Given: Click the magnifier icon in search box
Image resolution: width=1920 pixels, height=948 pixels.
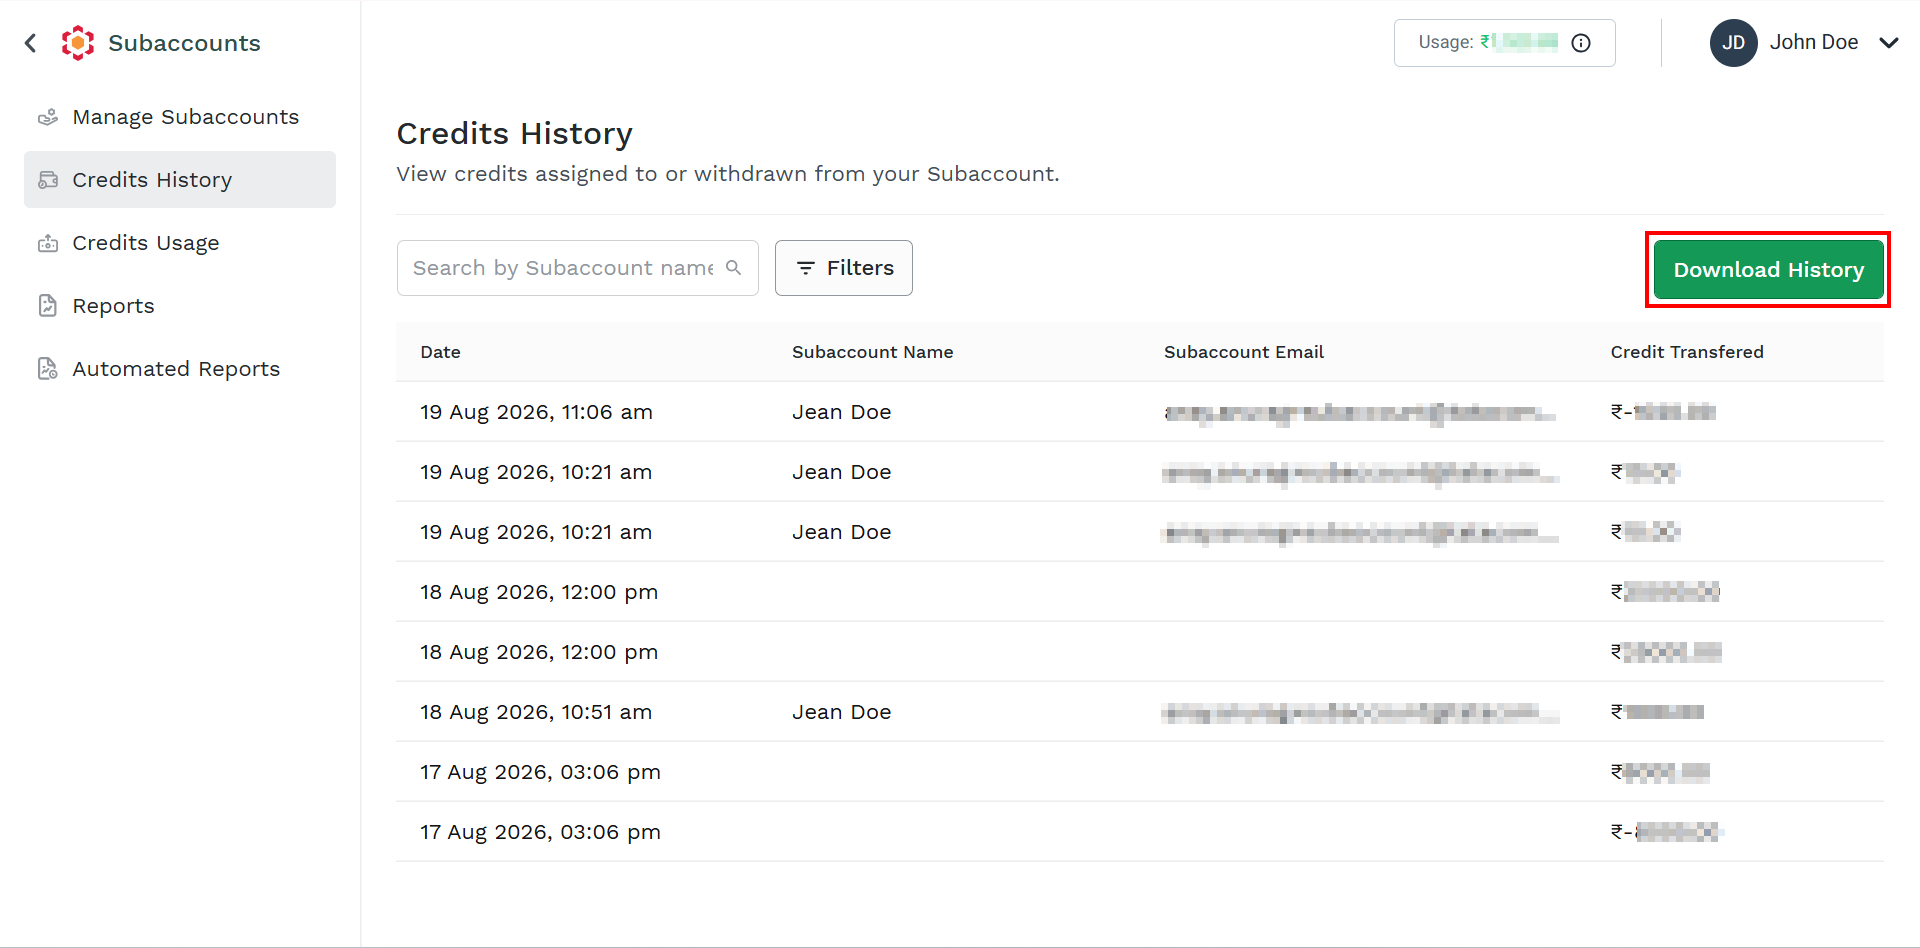Looking at the screenshot, I should click(x=734, y=268).
